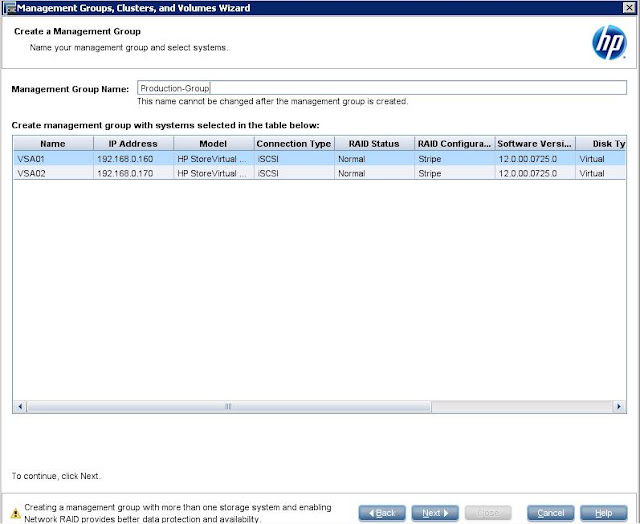Click scrollbar left arrow
This screenshot has height=524, width=640.
20,406
